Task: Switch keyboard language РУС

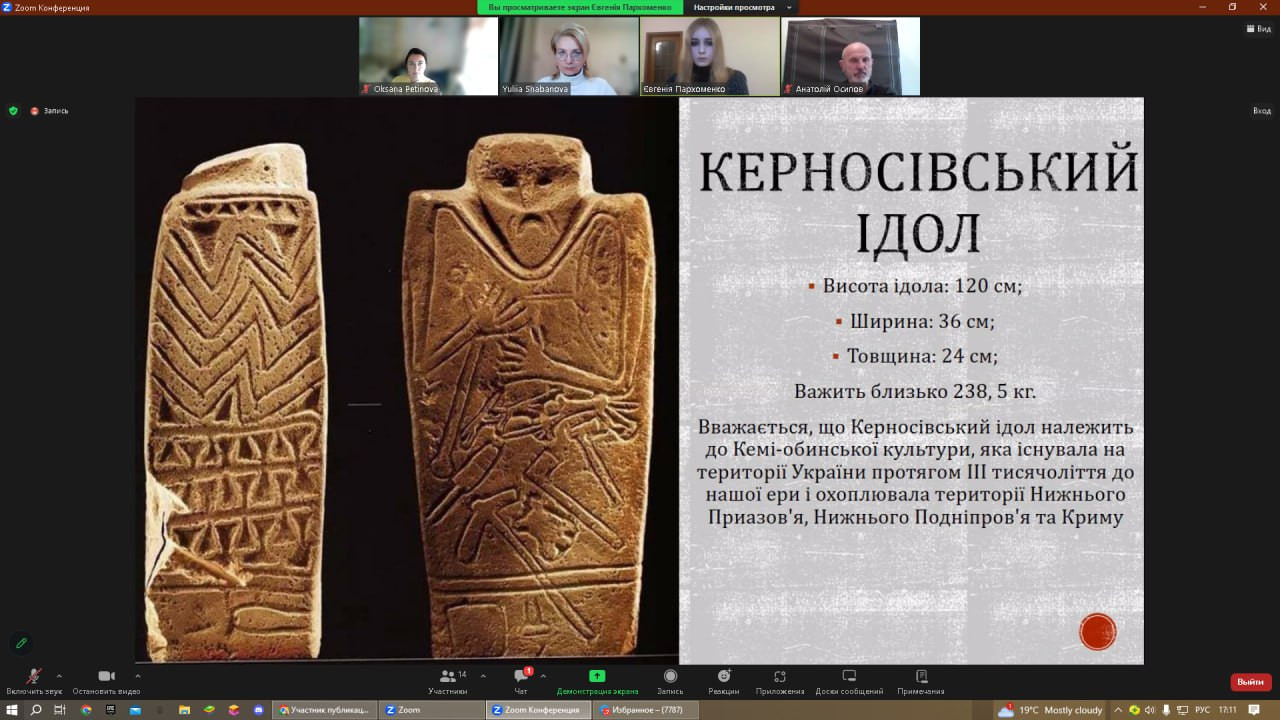Action: pyautogui.click(x=1203, y=710)
